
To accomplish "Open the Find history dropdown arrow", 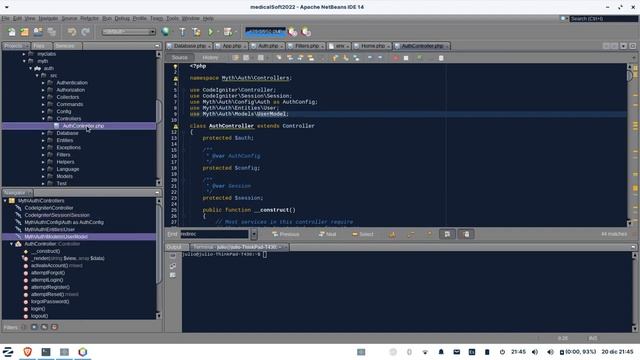I will 254,234.
